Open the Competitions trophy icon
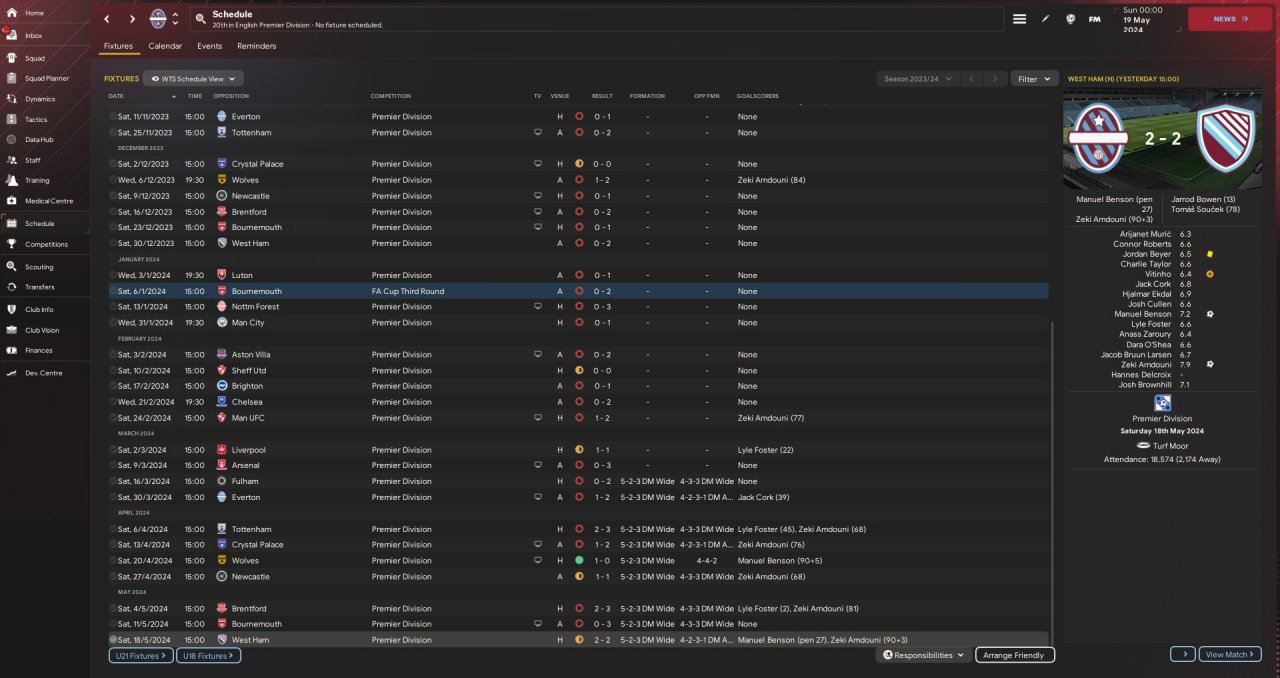 11,244
